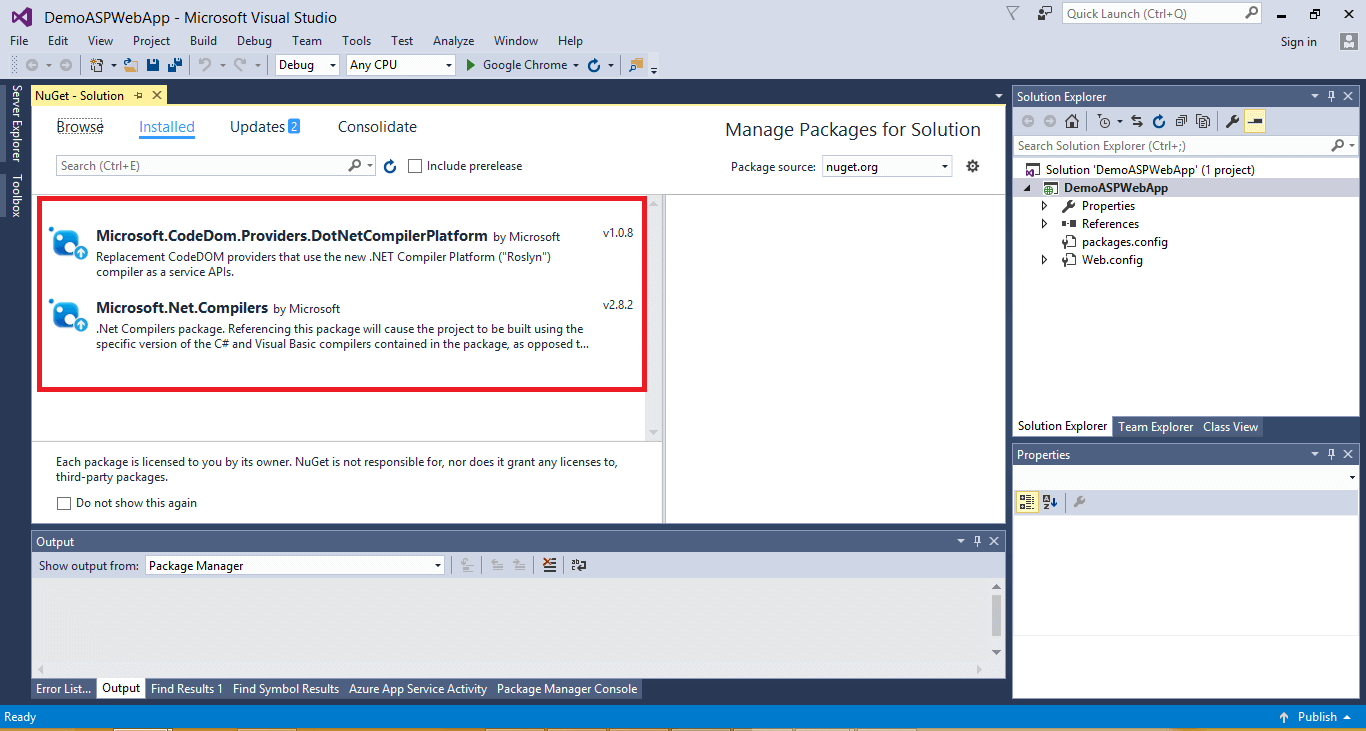The width and height of the screenshot is (1366, 731).
Task: Open Find in Files toolbar icon
Action: pos(636,65)
